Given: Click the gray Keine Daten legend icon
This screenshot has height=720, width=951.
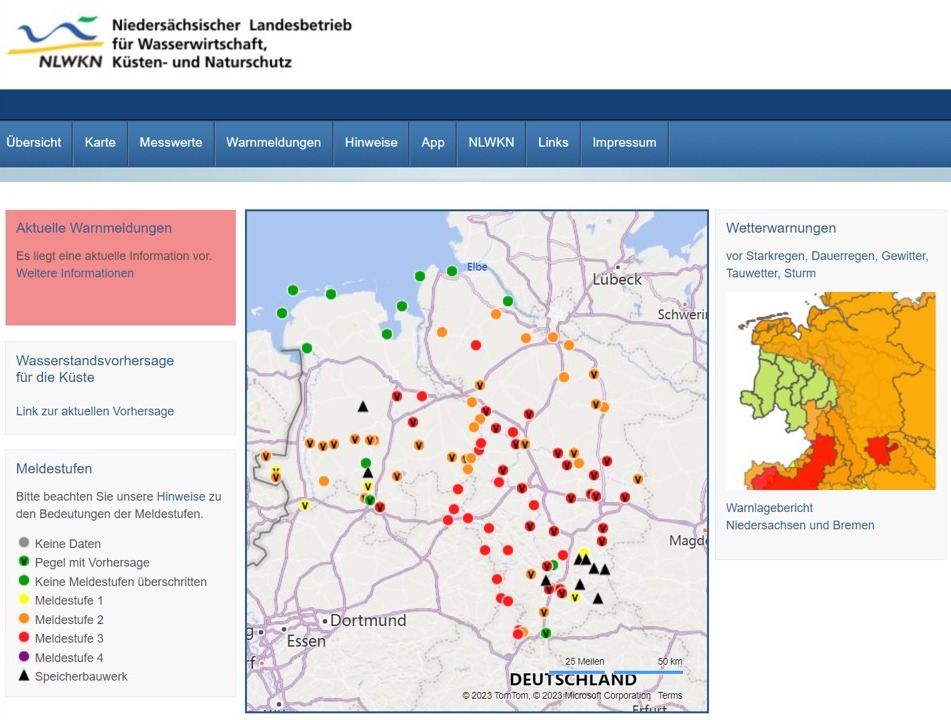Looking at the screenshot, I should click(x=24, y=543).
